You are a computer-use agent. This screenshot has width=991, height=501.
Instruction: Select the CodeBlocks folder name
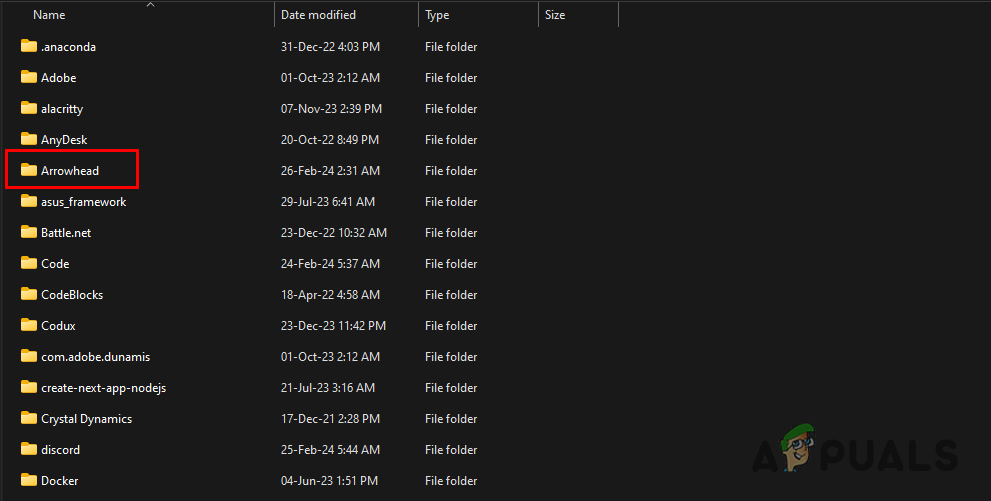pyautogui.click(x=72, y=295)
